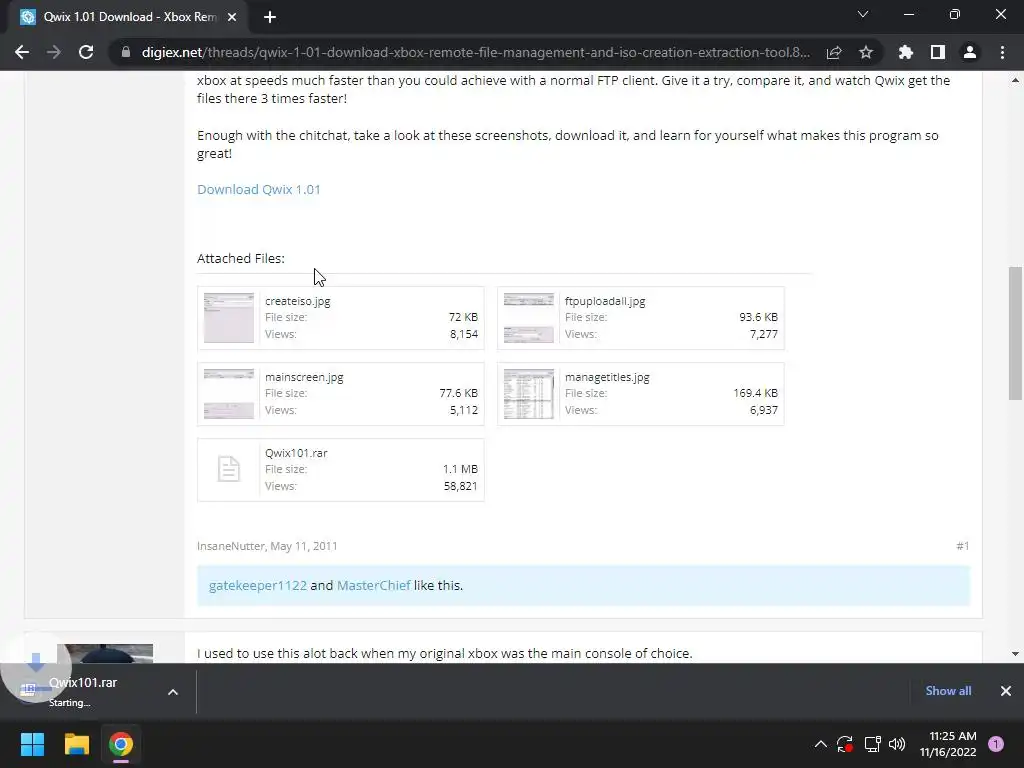The width and height of the screenshot is (1024, 768).
Task: Open the post date May 11, 2011 link
Action: coord(304,546)
